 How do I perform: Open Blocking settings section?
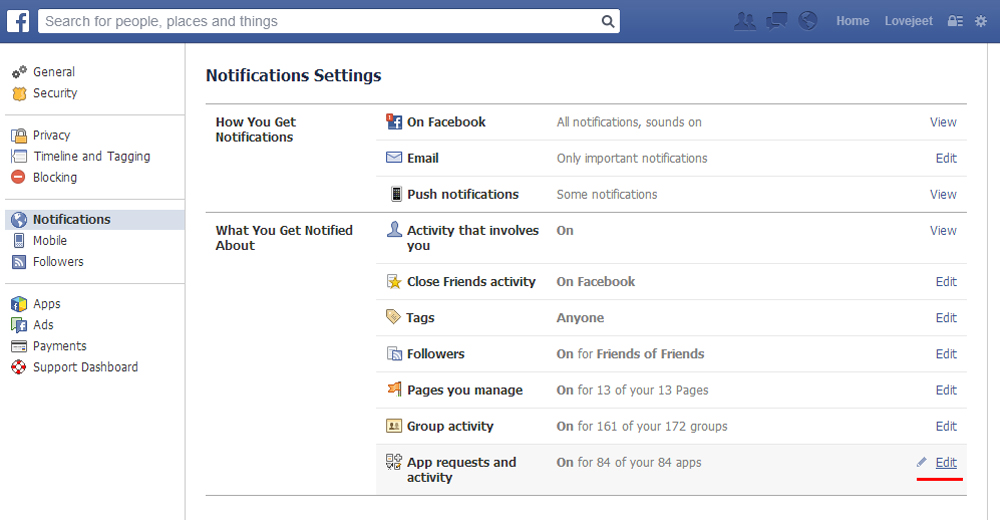(55, 177)
